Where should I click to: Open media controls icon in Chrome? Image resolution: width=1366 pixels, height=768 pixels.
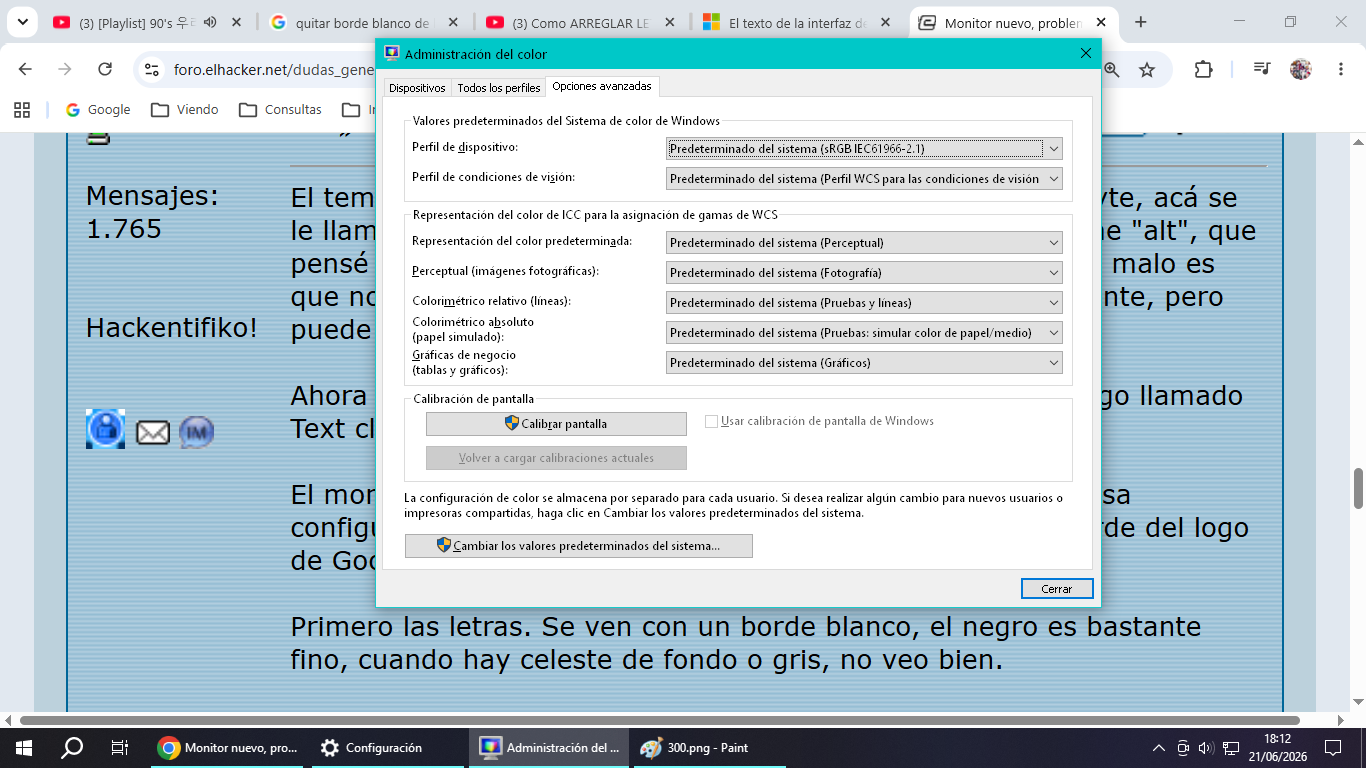(1262, 69)
